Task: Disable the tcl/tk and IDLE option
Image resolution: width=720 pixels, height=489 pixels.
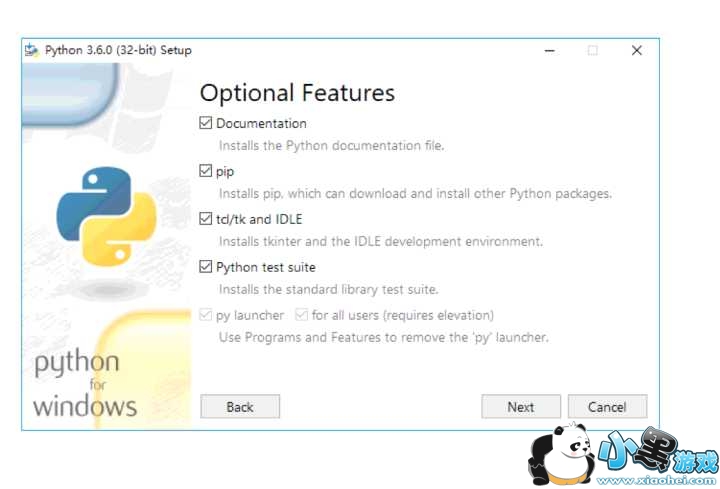Action: tap(206, 219)
